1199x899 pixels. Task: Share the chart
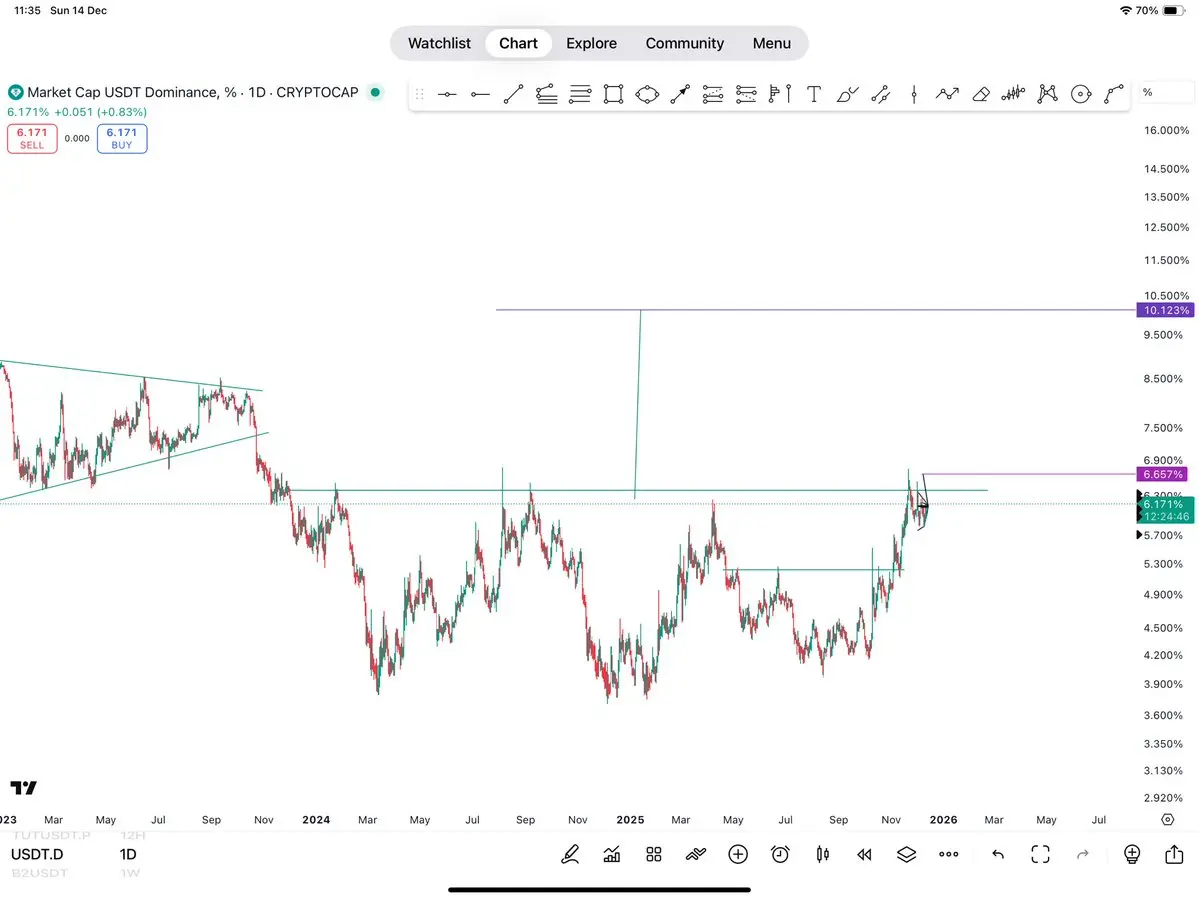(x=1175, y=854)
